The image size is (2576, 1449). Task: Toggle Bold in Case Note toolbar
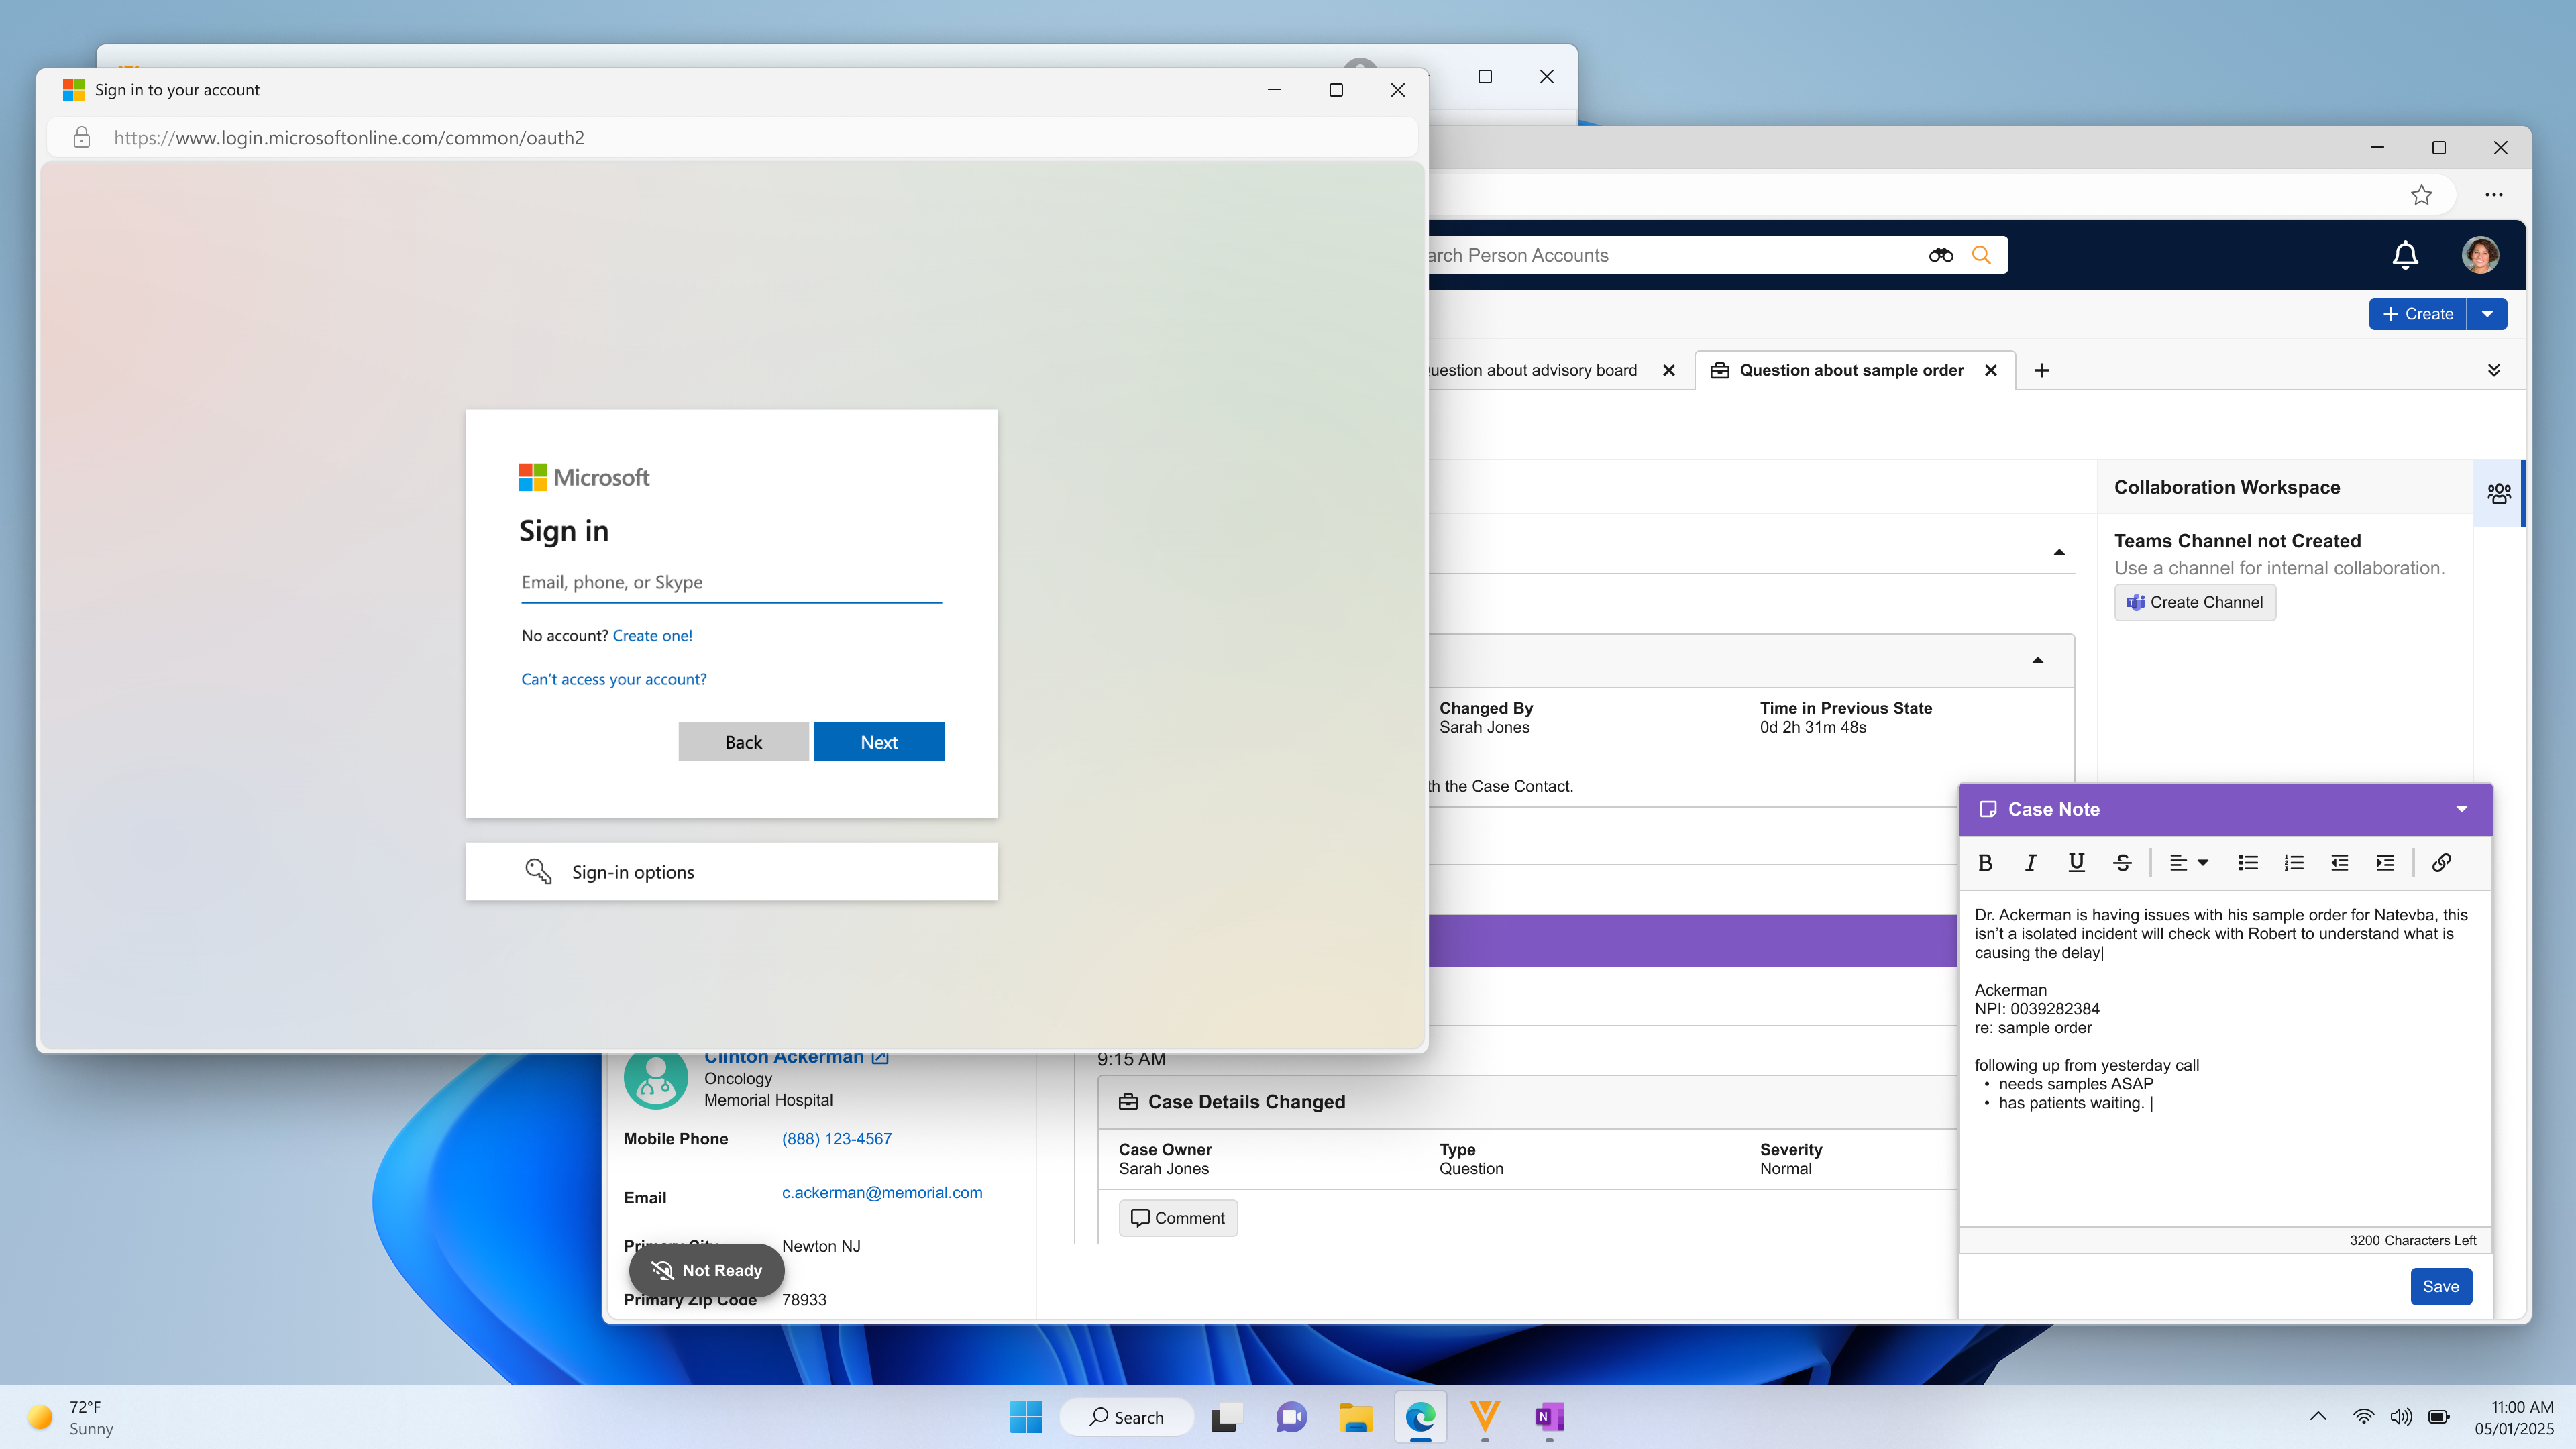click(x=1985, y=863)
